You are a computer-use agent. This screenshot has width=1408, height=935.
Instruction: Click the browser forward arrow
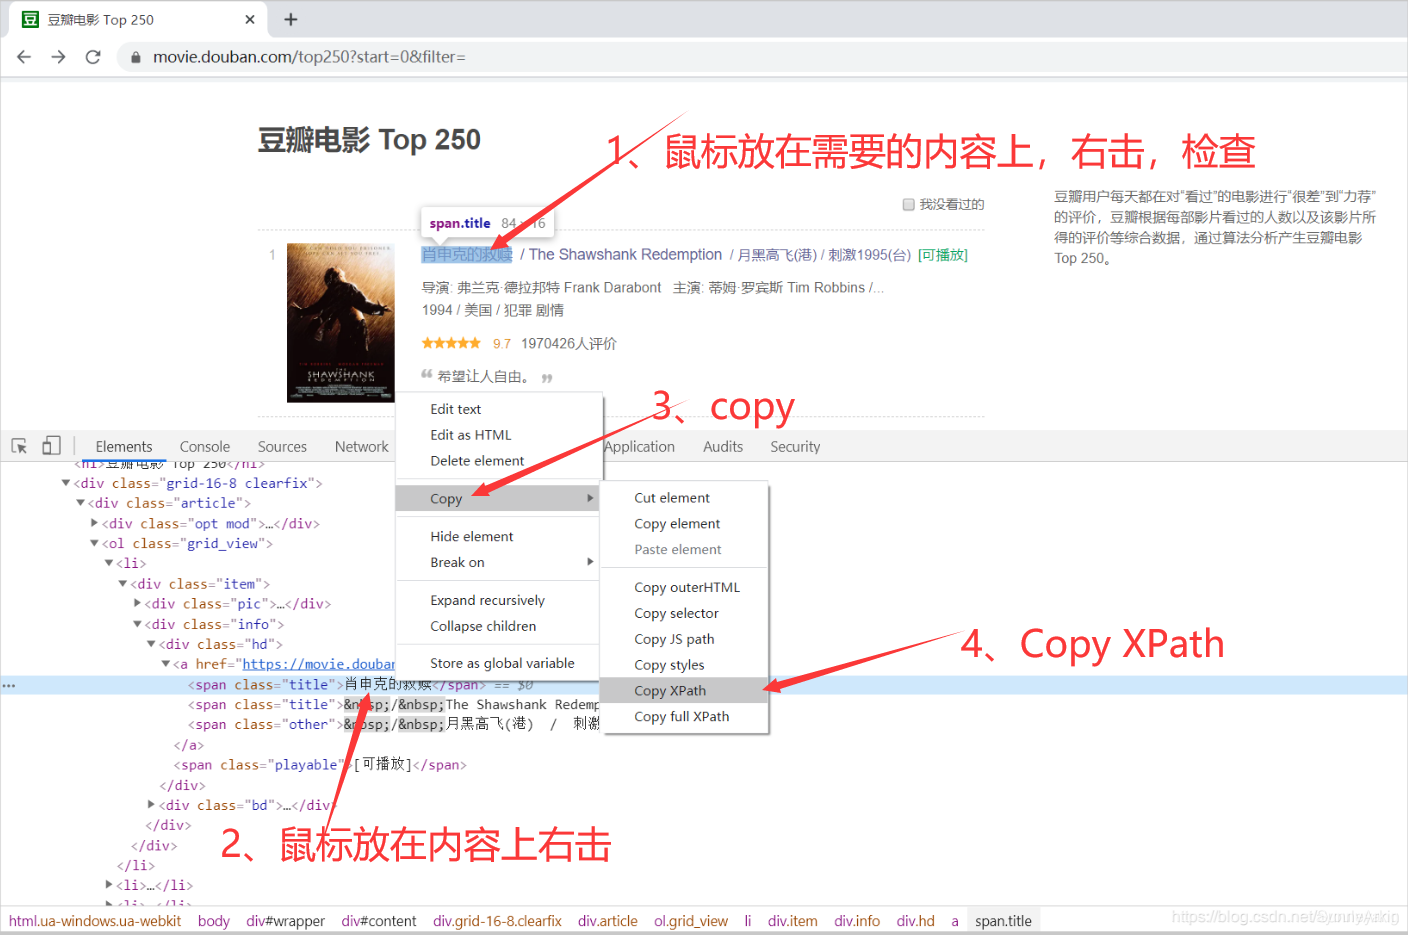tap(58, 57)
